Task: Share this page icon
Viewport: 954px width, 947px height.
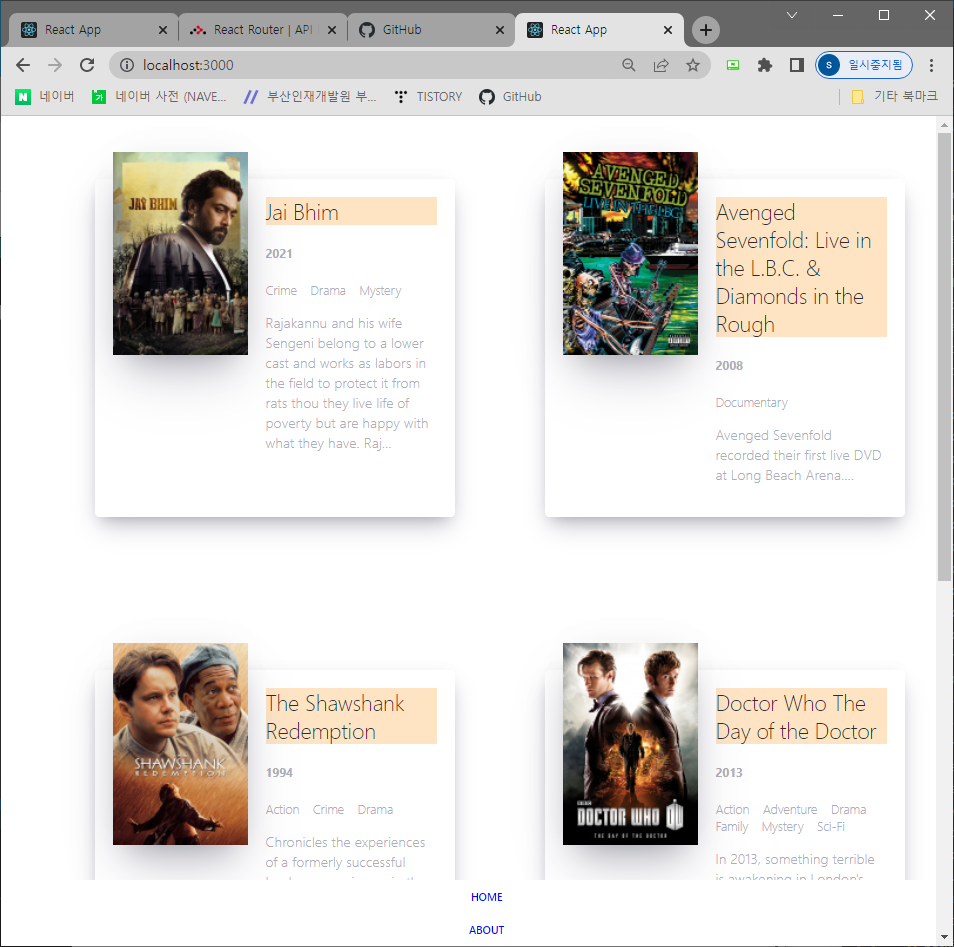Action: click(661, 65)
